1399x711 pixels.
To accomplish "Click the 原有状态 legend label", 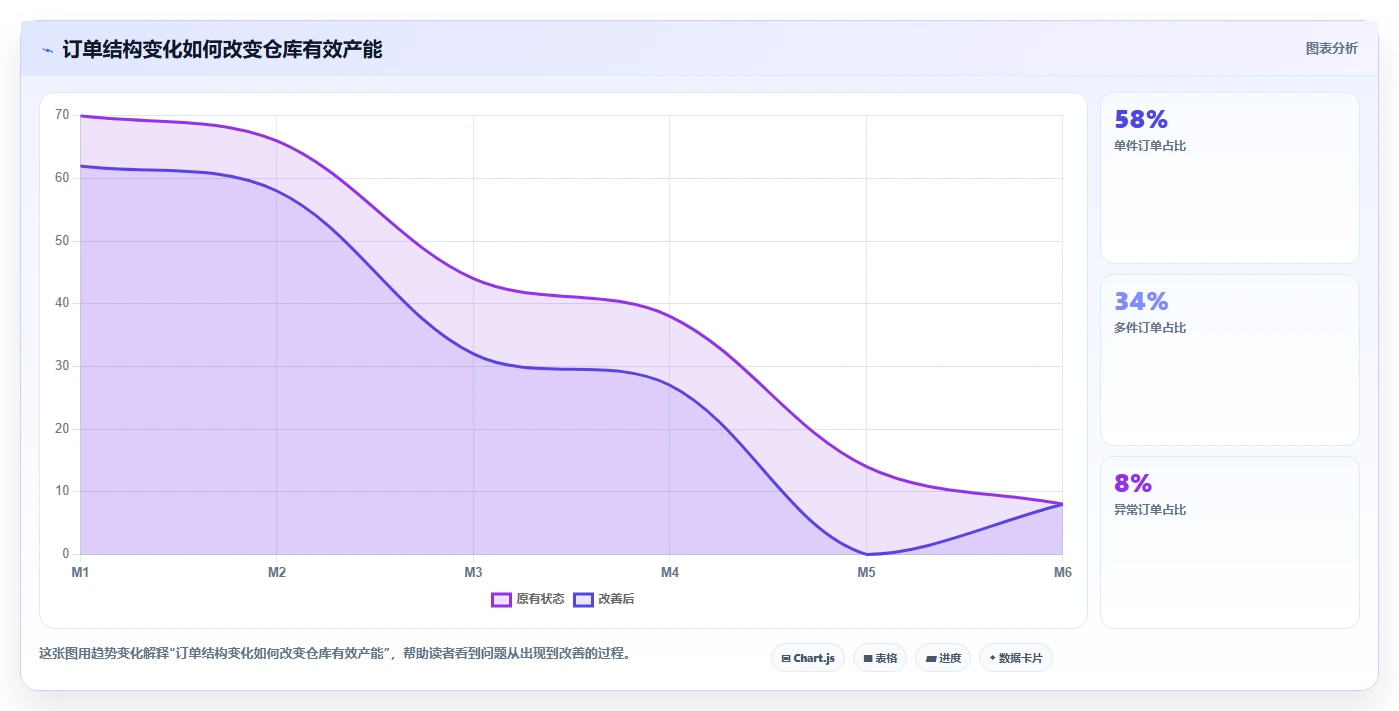I will click(540, 599).
